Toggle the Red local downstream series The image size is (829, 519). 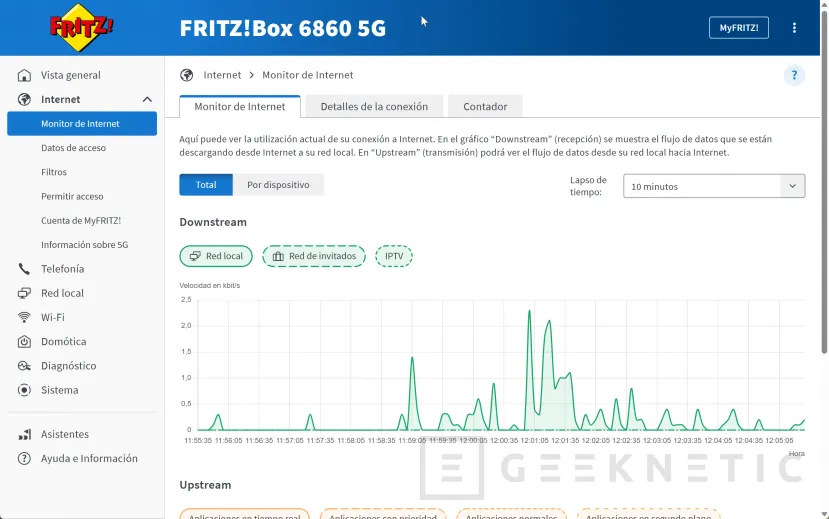point(216,256)
